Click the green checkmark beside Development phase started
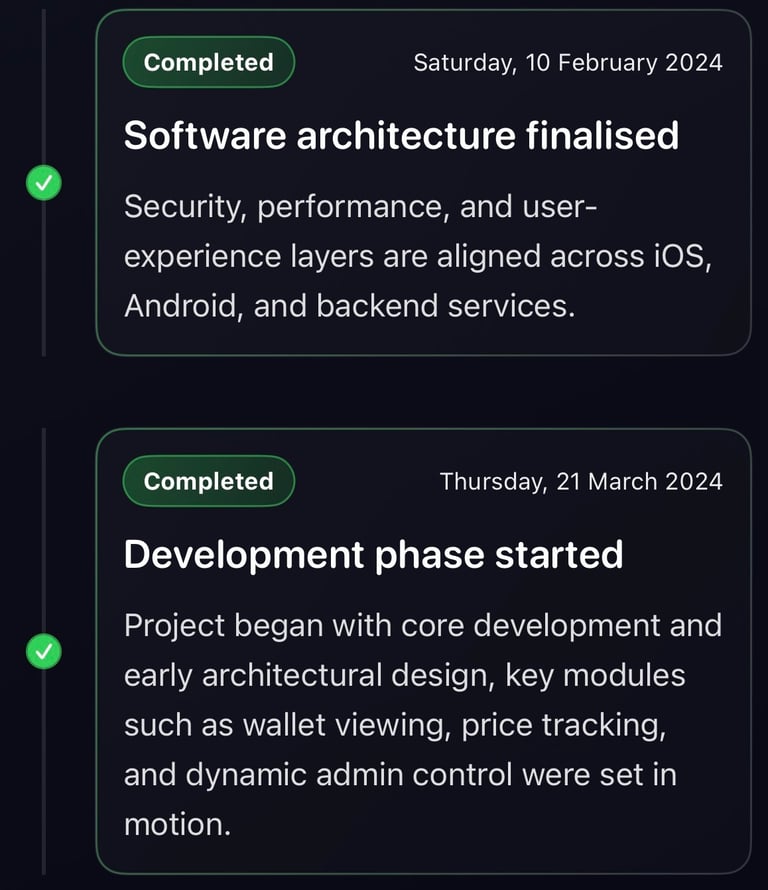768x890 pixels. tap(43, 652)
